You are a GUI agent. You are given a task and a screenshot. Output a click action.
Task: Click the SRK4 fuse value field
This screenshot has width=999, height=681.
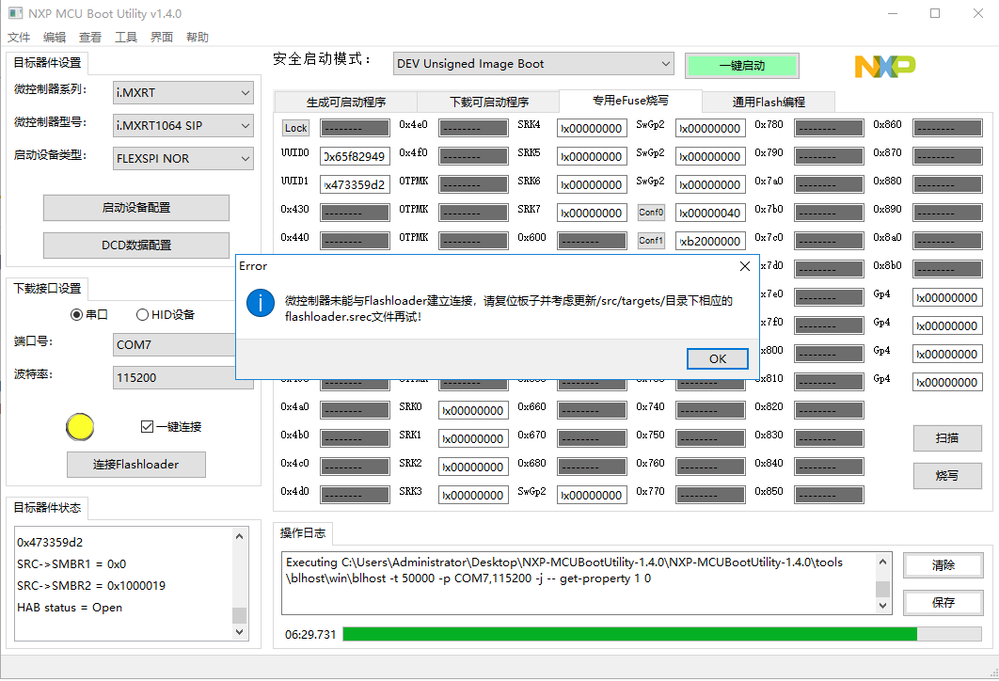592,129
